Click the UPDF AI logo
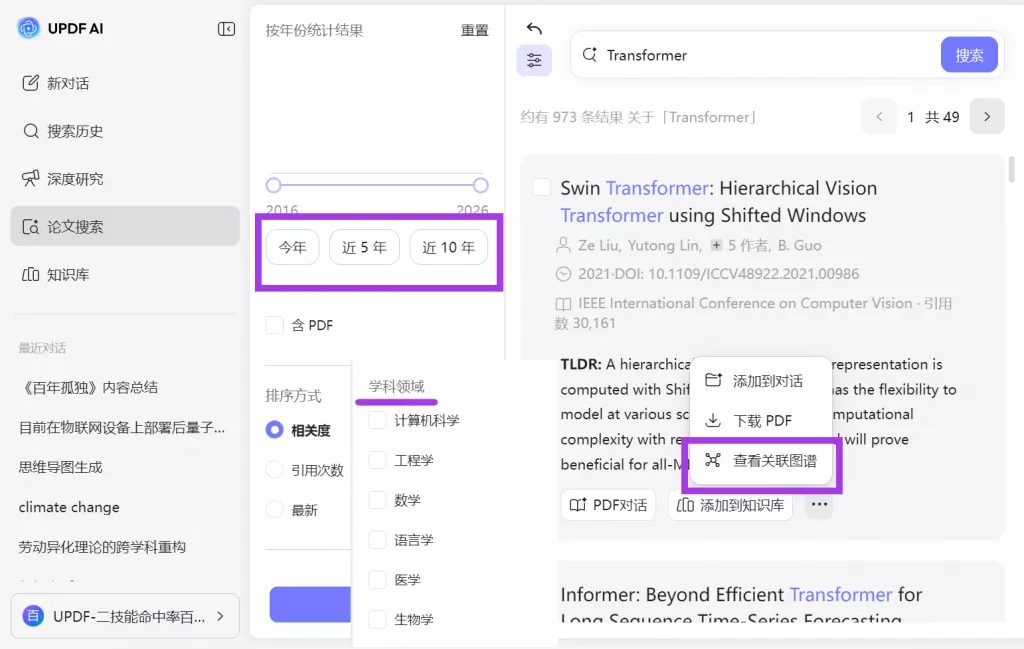This screenshot has height=649, width=1024. pos(28,28)
